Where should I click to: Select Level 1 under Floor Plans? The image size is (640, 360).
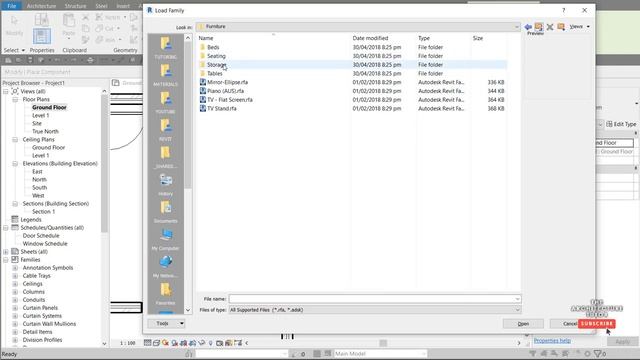point(40,116)
